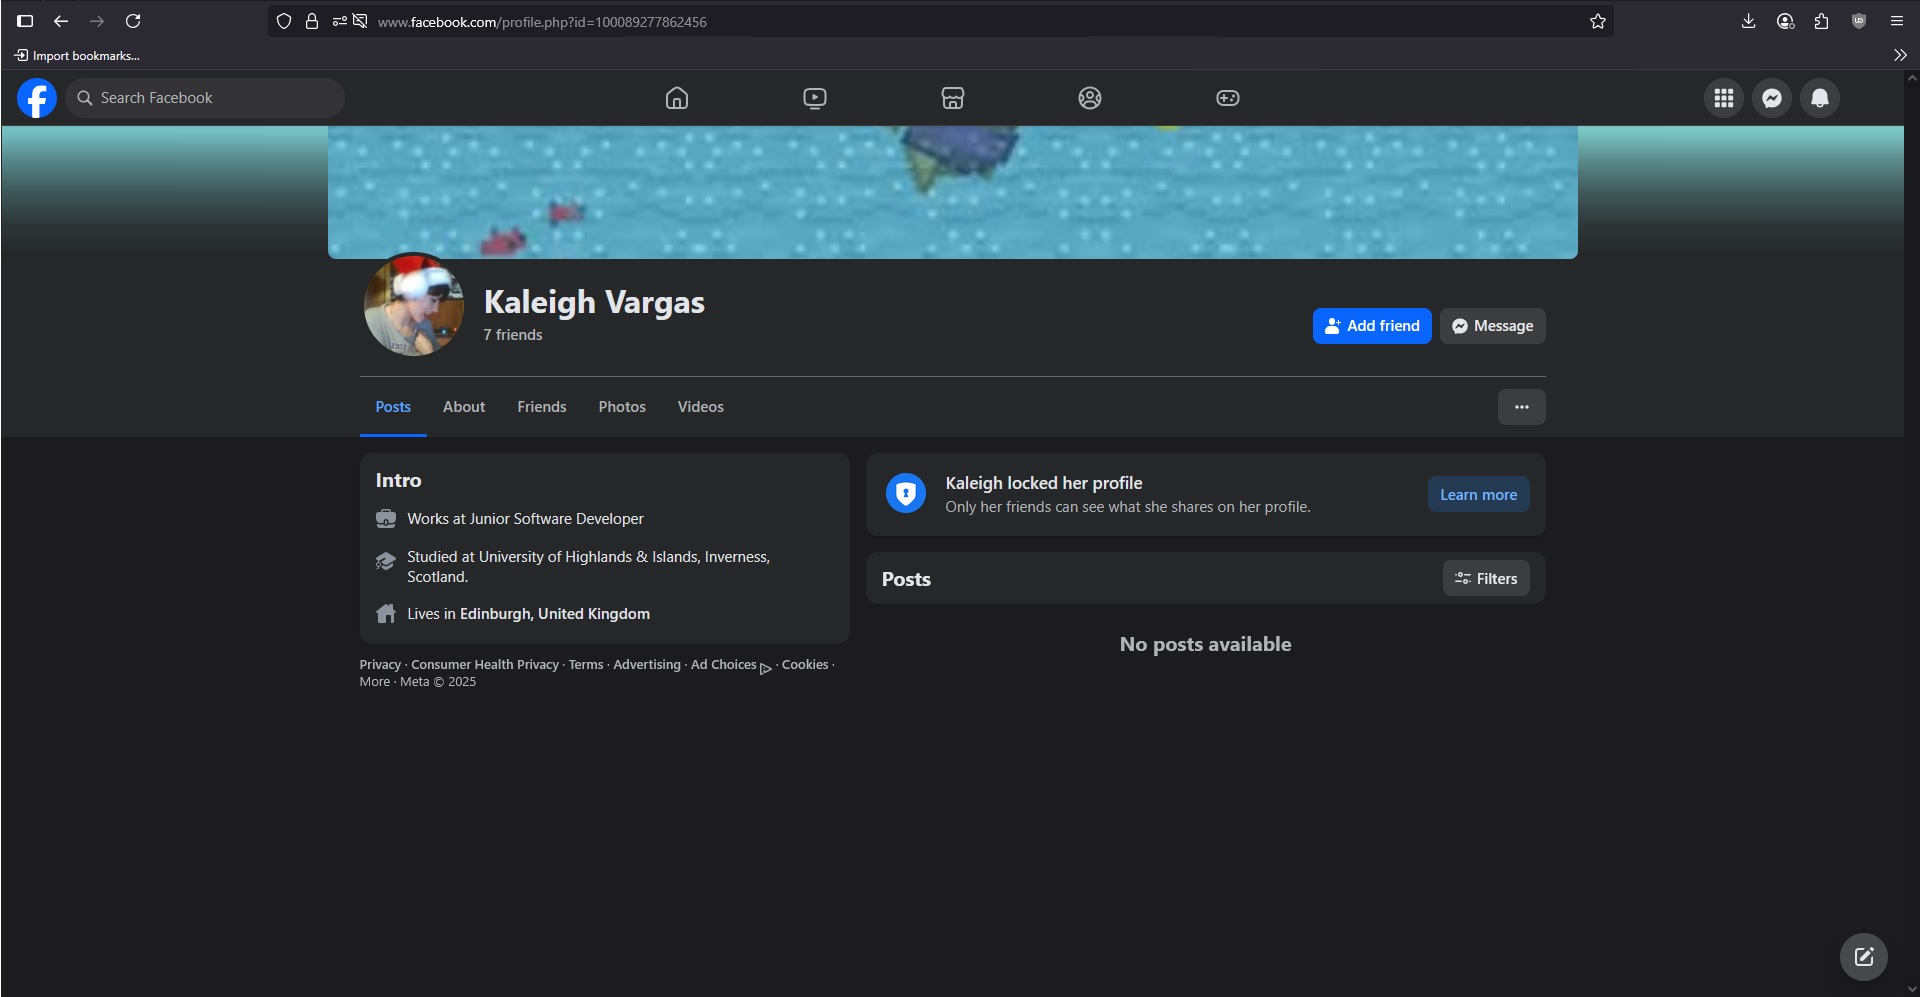Viewport: 1920px width, 997px height.
Task: Switch to the Friends tab
Action: pos(542,407)
